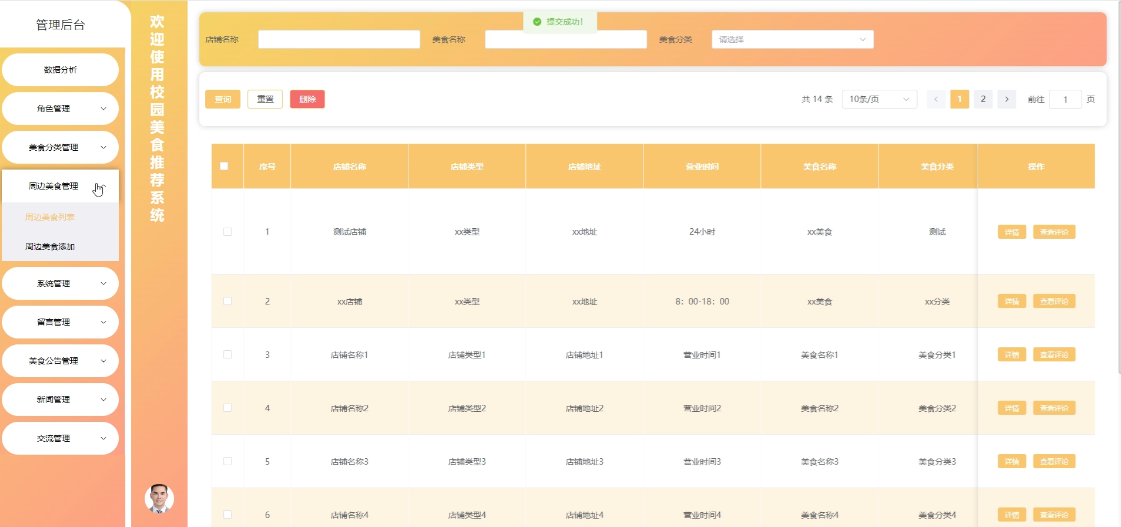
Task: Check the row 测试店铺 checkbox
Action: pyautogui.click(x=227, y=232)
